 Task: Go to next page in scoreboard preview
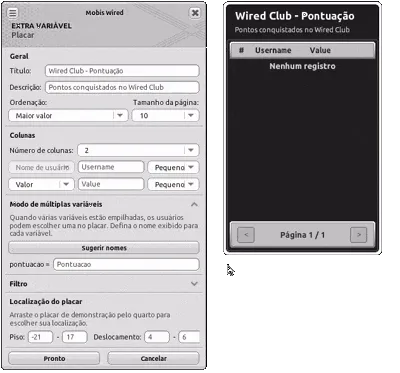[x=359, y=235]
